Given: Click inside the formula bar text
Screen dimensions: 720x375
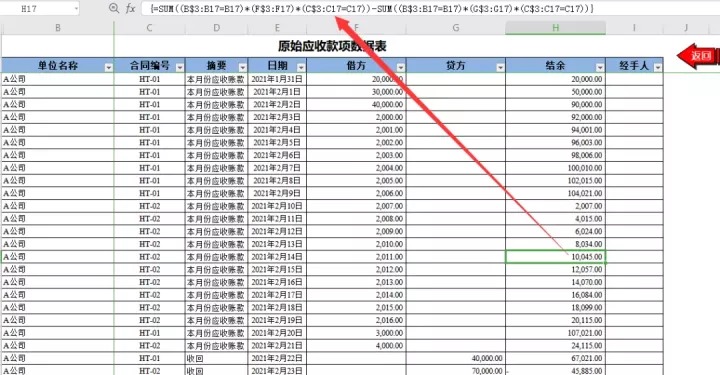Looking at the screenshot, I should [x=371, y=8].
